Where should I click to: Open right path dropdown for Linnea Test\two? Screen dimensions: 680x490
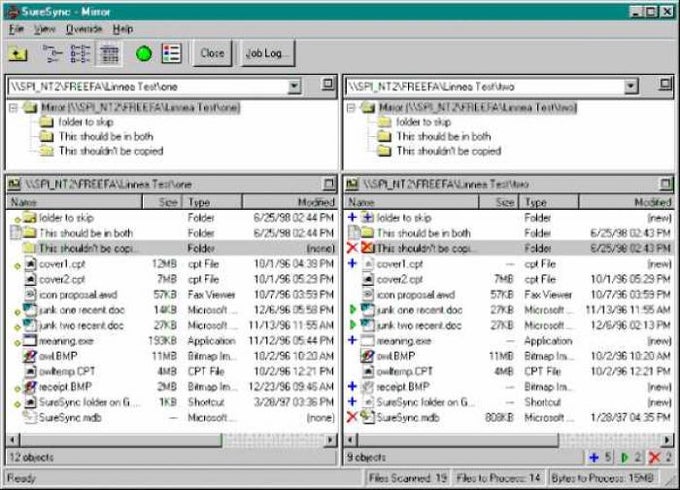click(631, 87)
